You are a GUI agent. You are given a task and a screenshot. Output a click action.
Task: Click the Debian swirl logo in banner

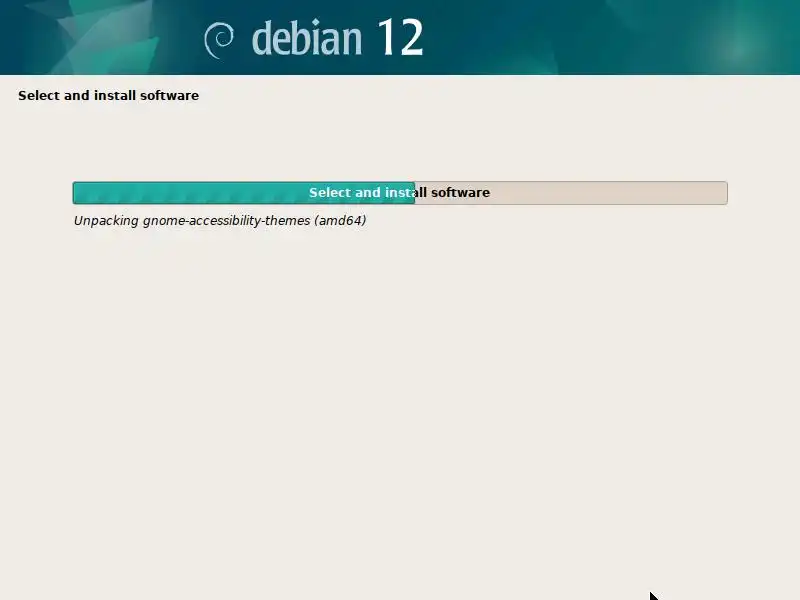[219, 40]
